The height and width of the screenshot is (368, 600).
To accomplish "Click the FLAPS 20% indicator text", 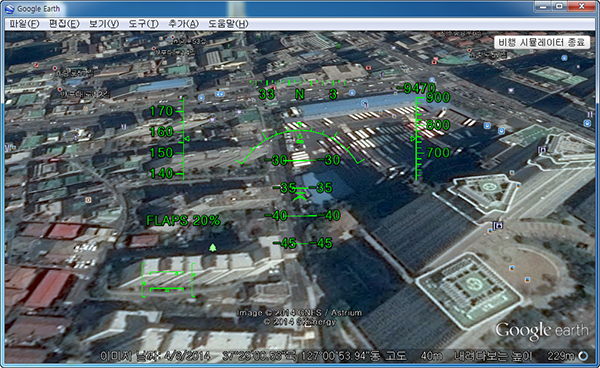I will [x=183, y=221].
